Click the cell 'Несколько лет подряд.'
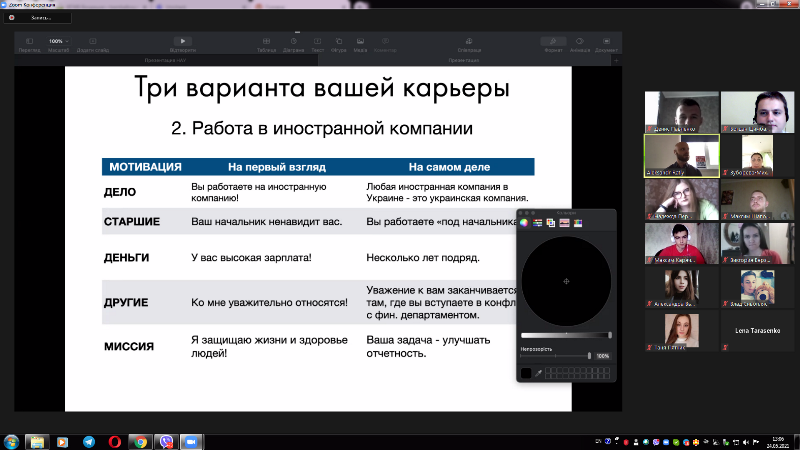Screen dimensions: 800x450 coord(423,258)
